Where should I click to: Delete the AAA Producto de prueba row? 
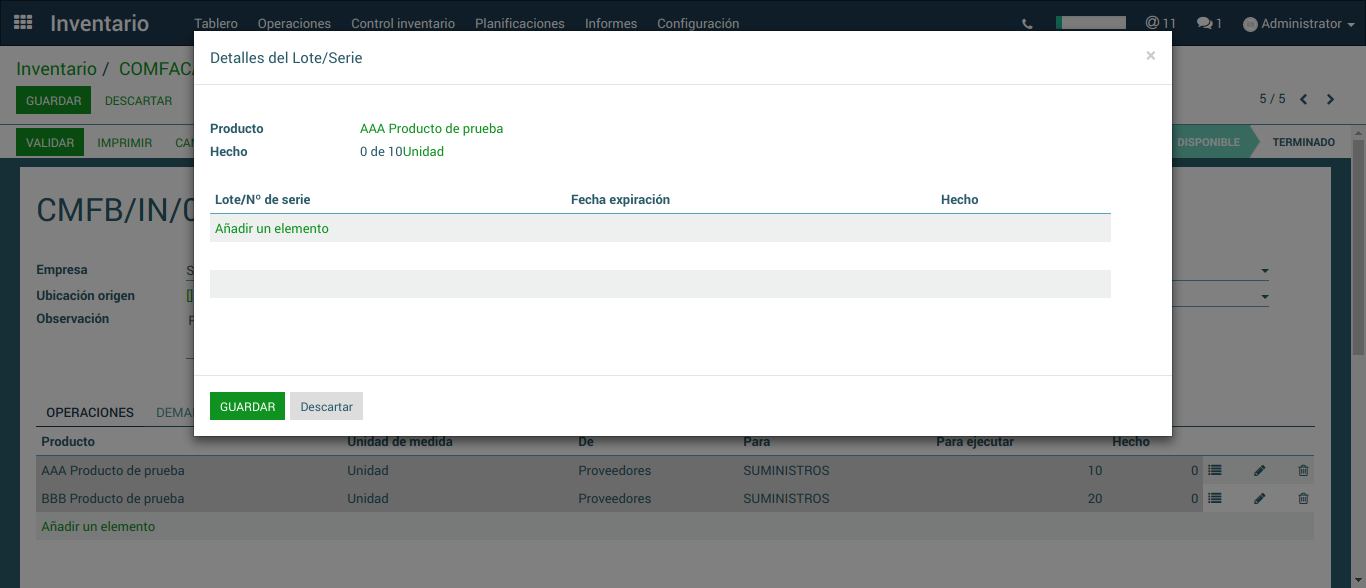1303,470
